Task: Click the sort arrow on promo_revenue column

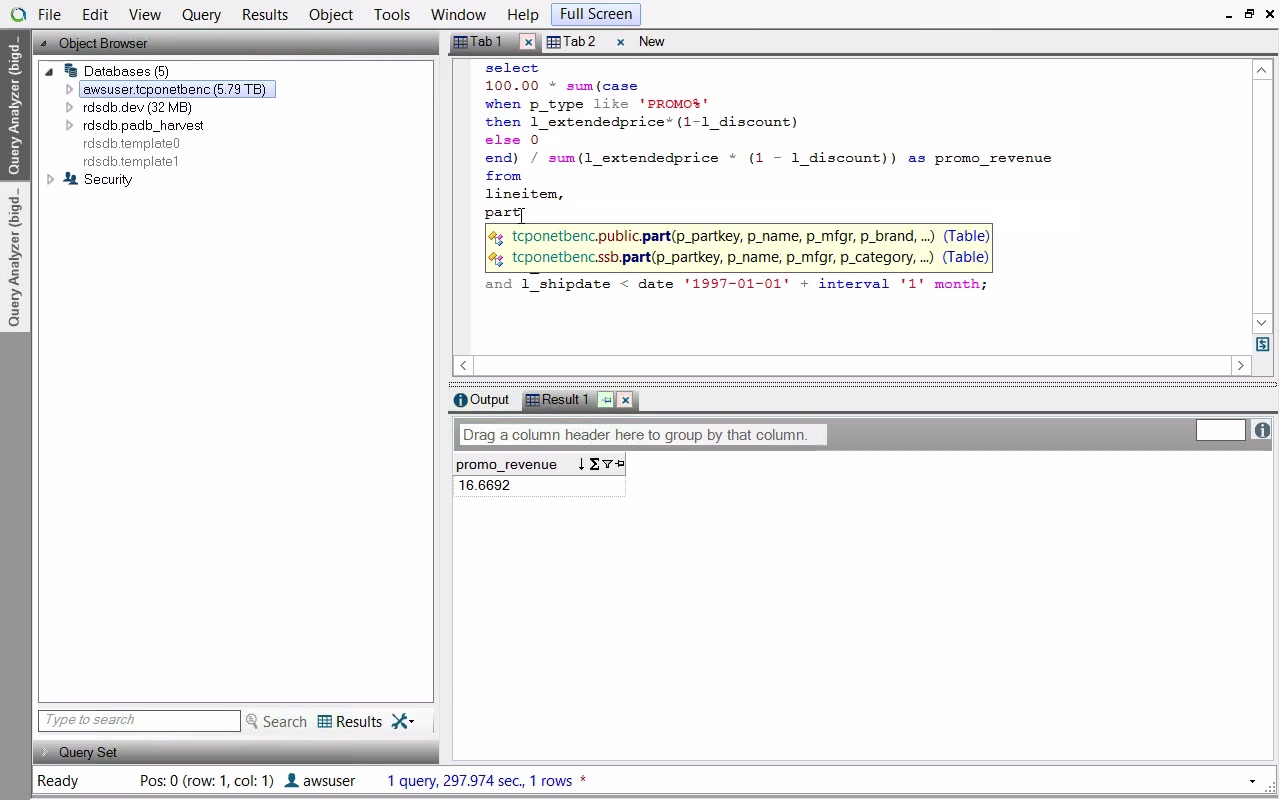Action: coord(581,464)
